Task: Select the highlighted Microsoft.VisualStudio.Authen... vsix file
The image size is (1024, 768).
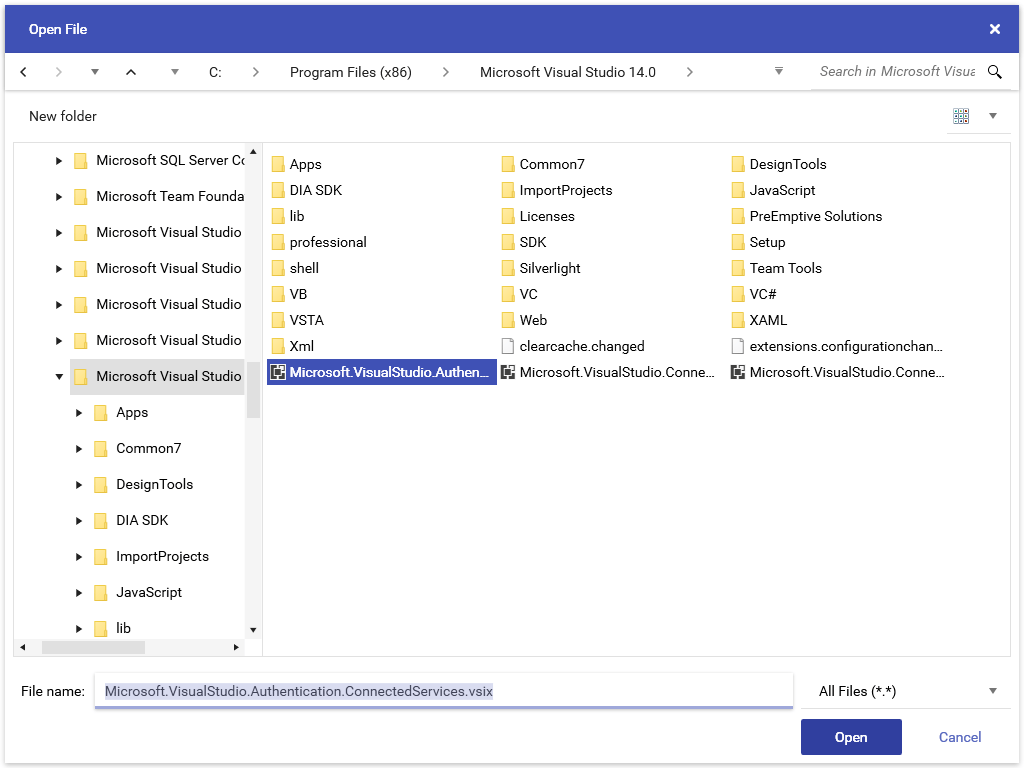Action: click(381, 372)
